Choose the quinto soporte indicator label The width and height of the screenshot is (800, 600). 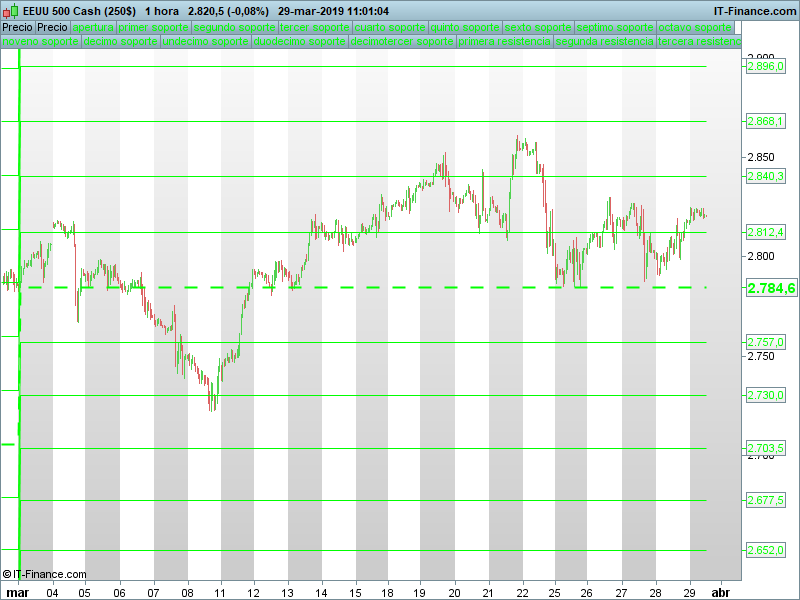[465, 27]
